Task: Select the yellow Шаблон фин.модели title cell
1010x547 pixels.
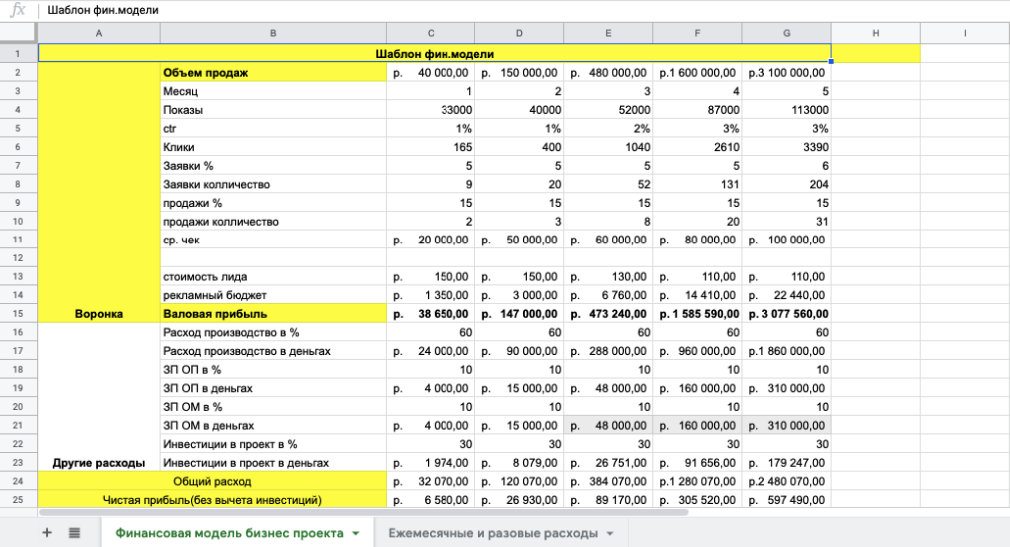Action: 434,54
